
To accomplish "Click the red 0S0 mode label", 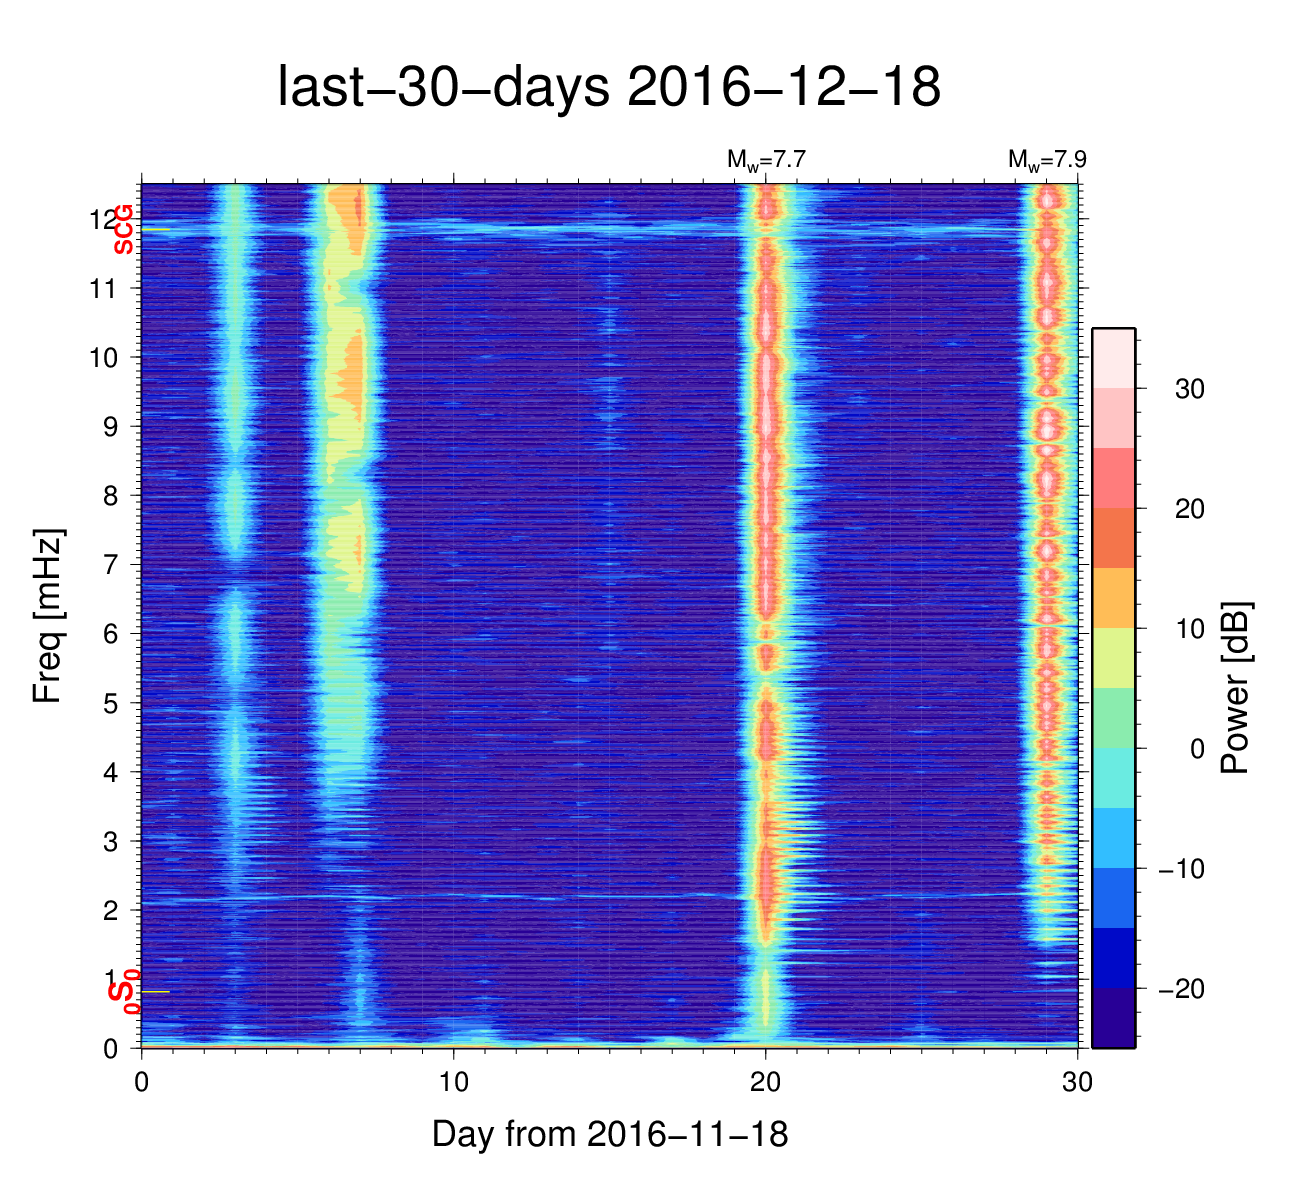I will [123, 991].
